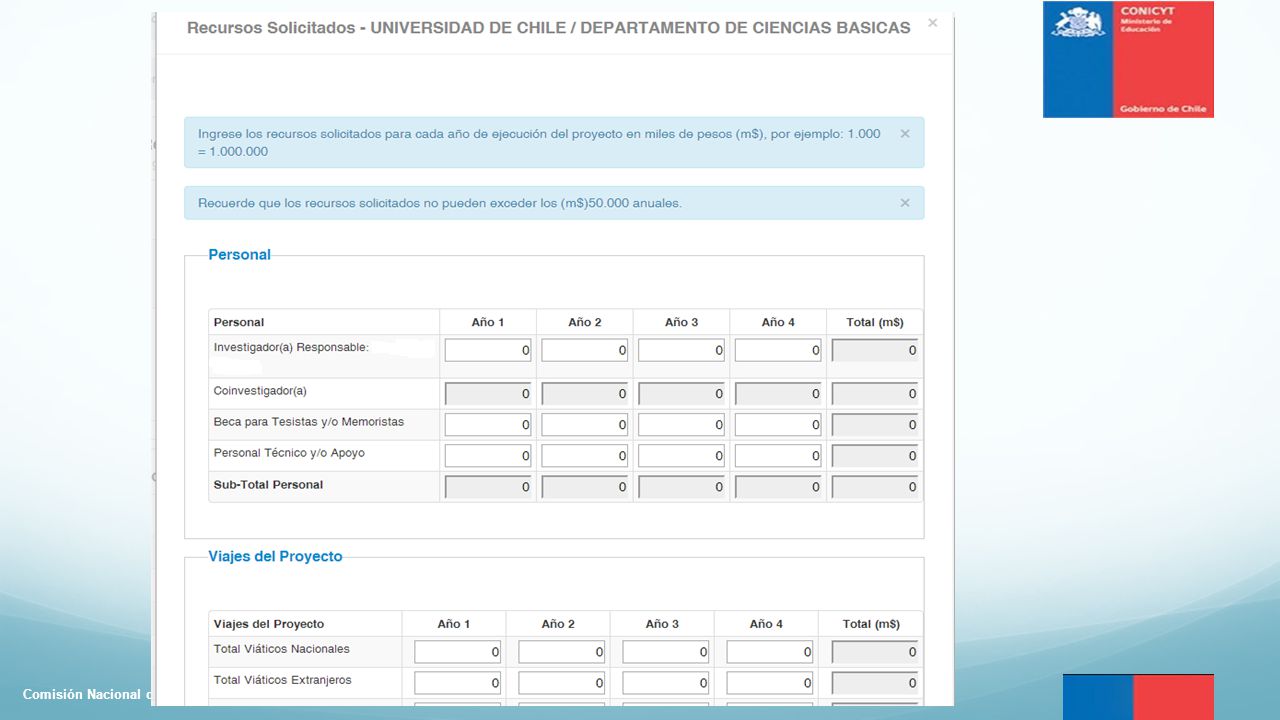Click 'Sub-Total Personal' row label
Image resolution: width=1280 pixels, height=720 pixels.
pos(268,485)
